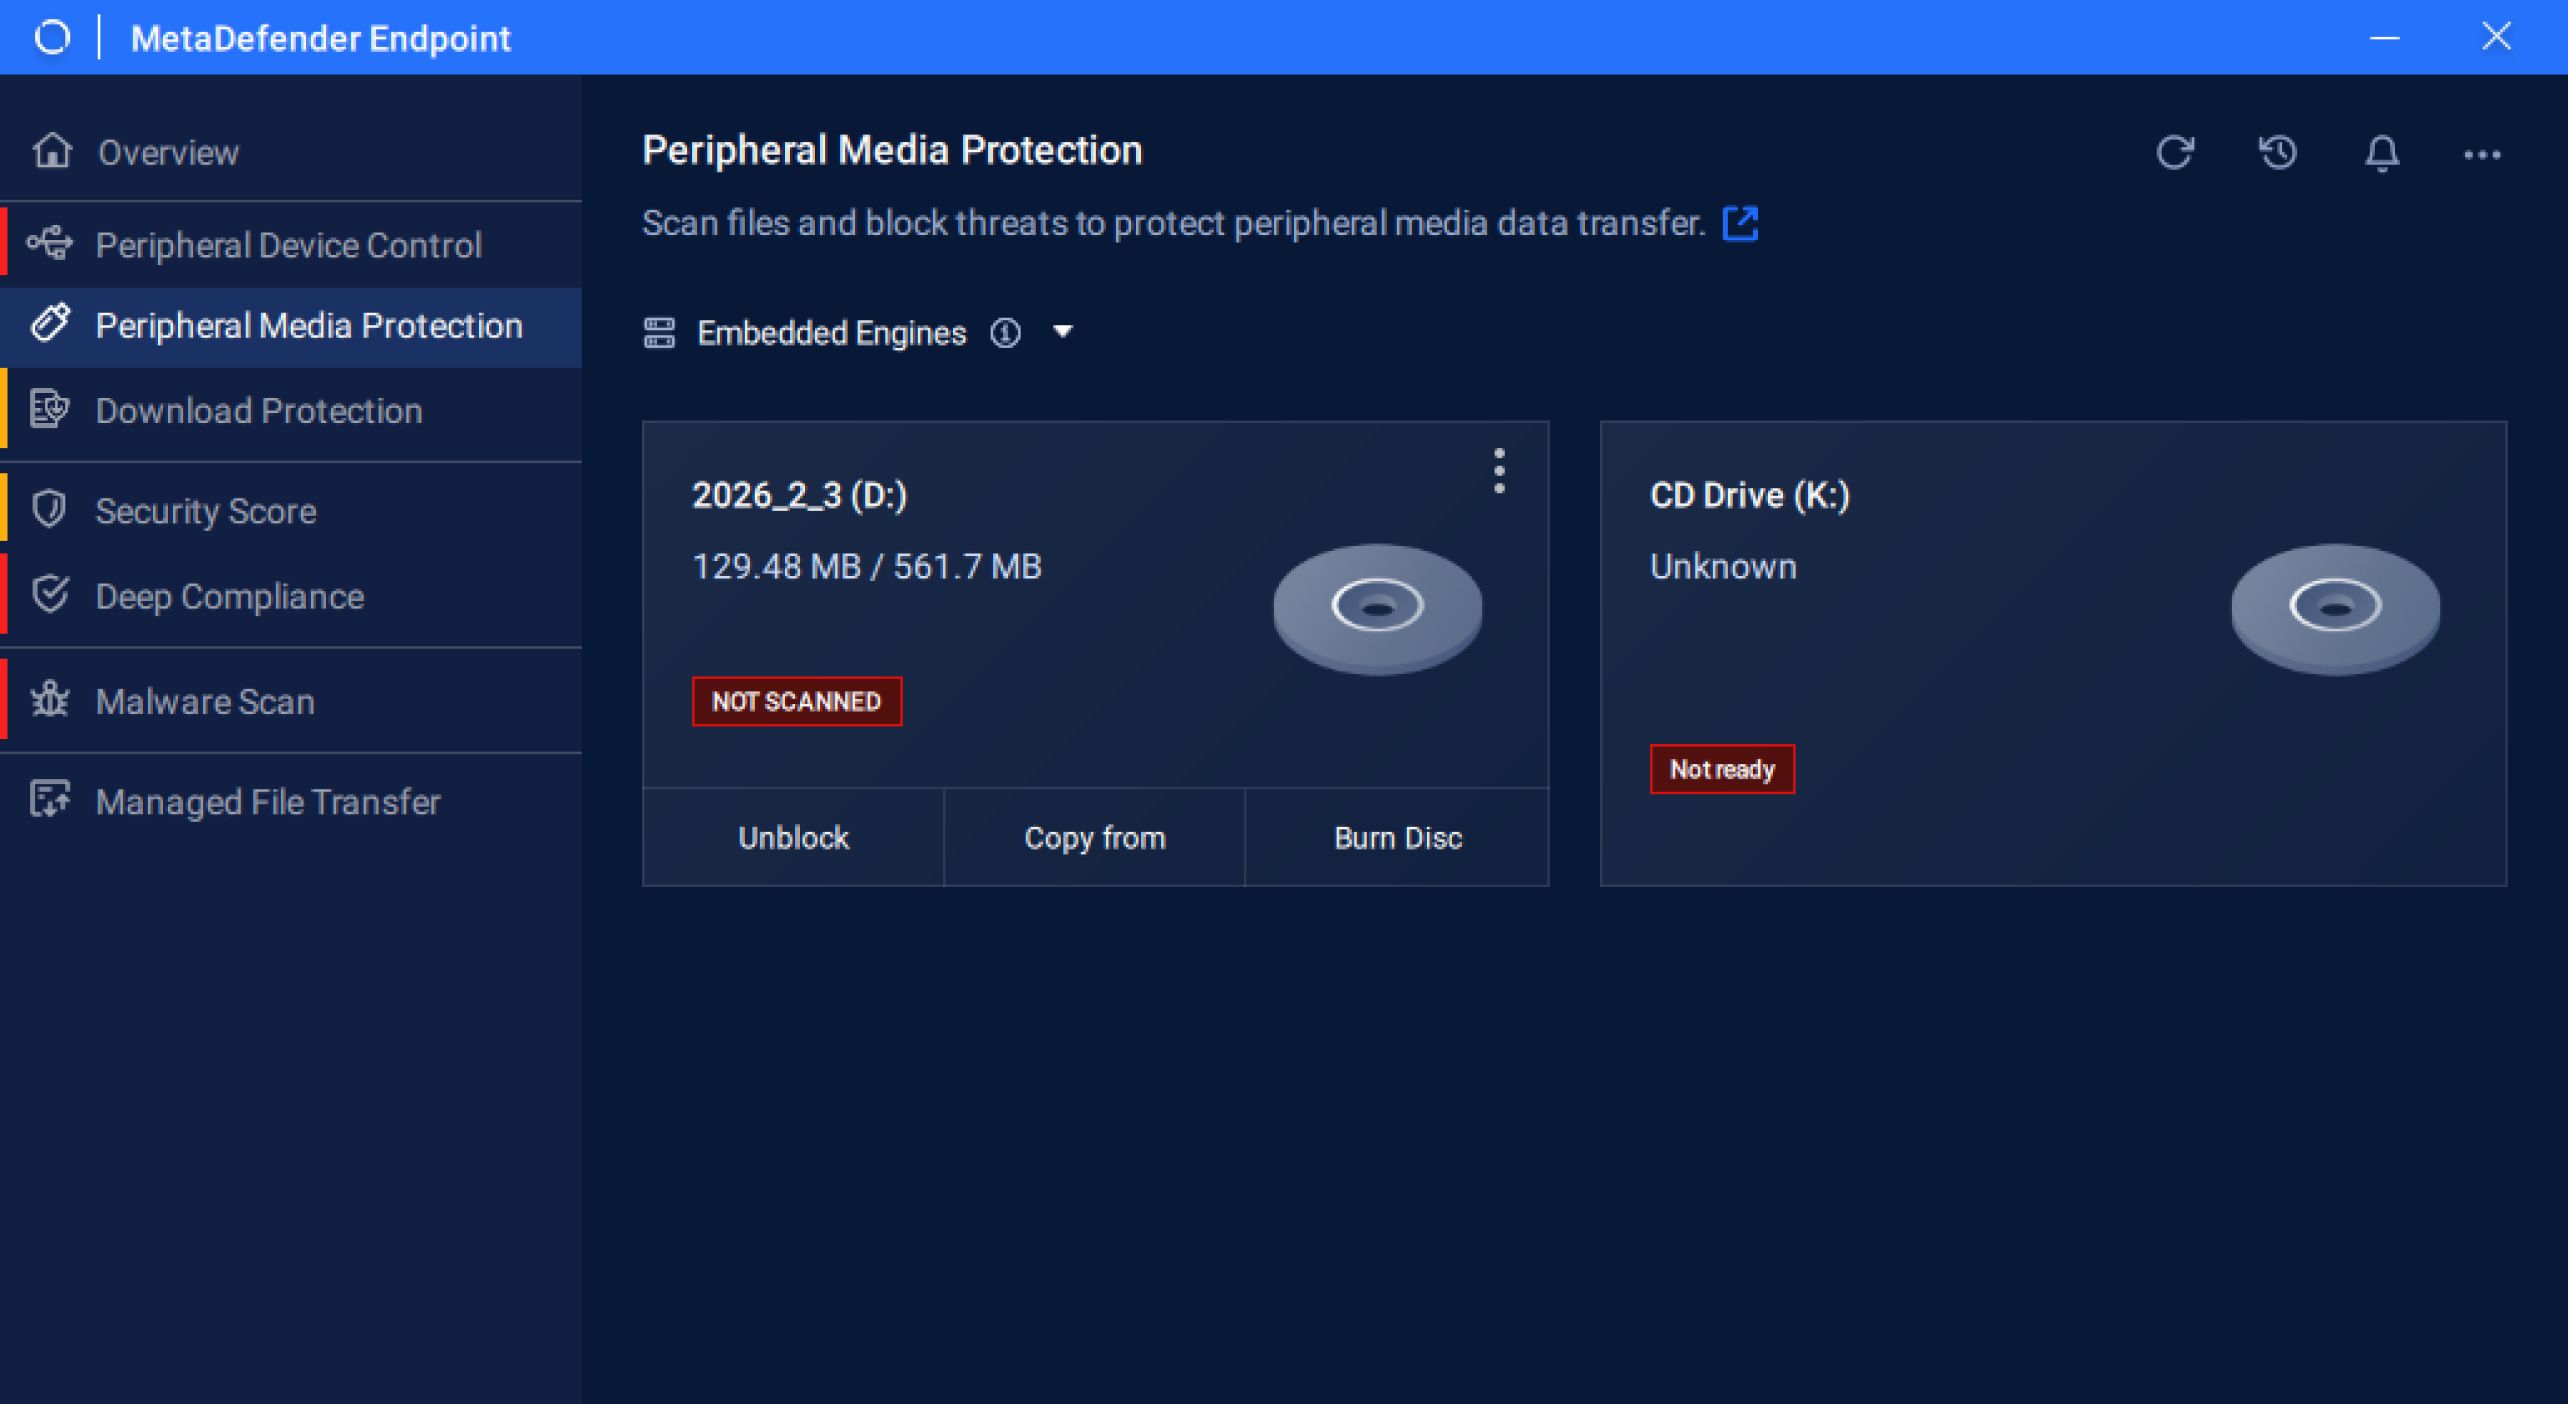
Task: Select the CD Drive (K:) card
Action: 2052,652
